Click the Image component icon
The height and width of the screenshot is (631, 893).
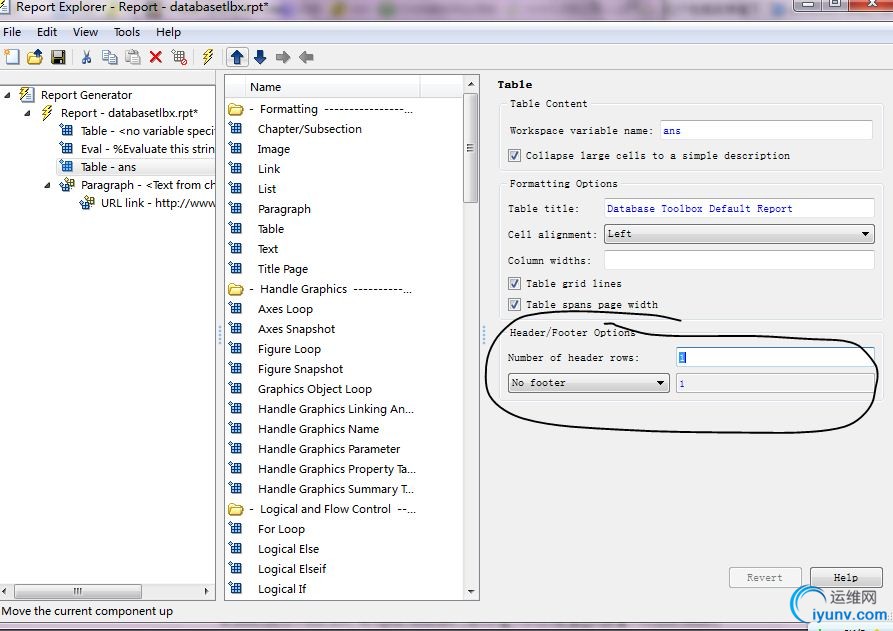click(235, 148)
